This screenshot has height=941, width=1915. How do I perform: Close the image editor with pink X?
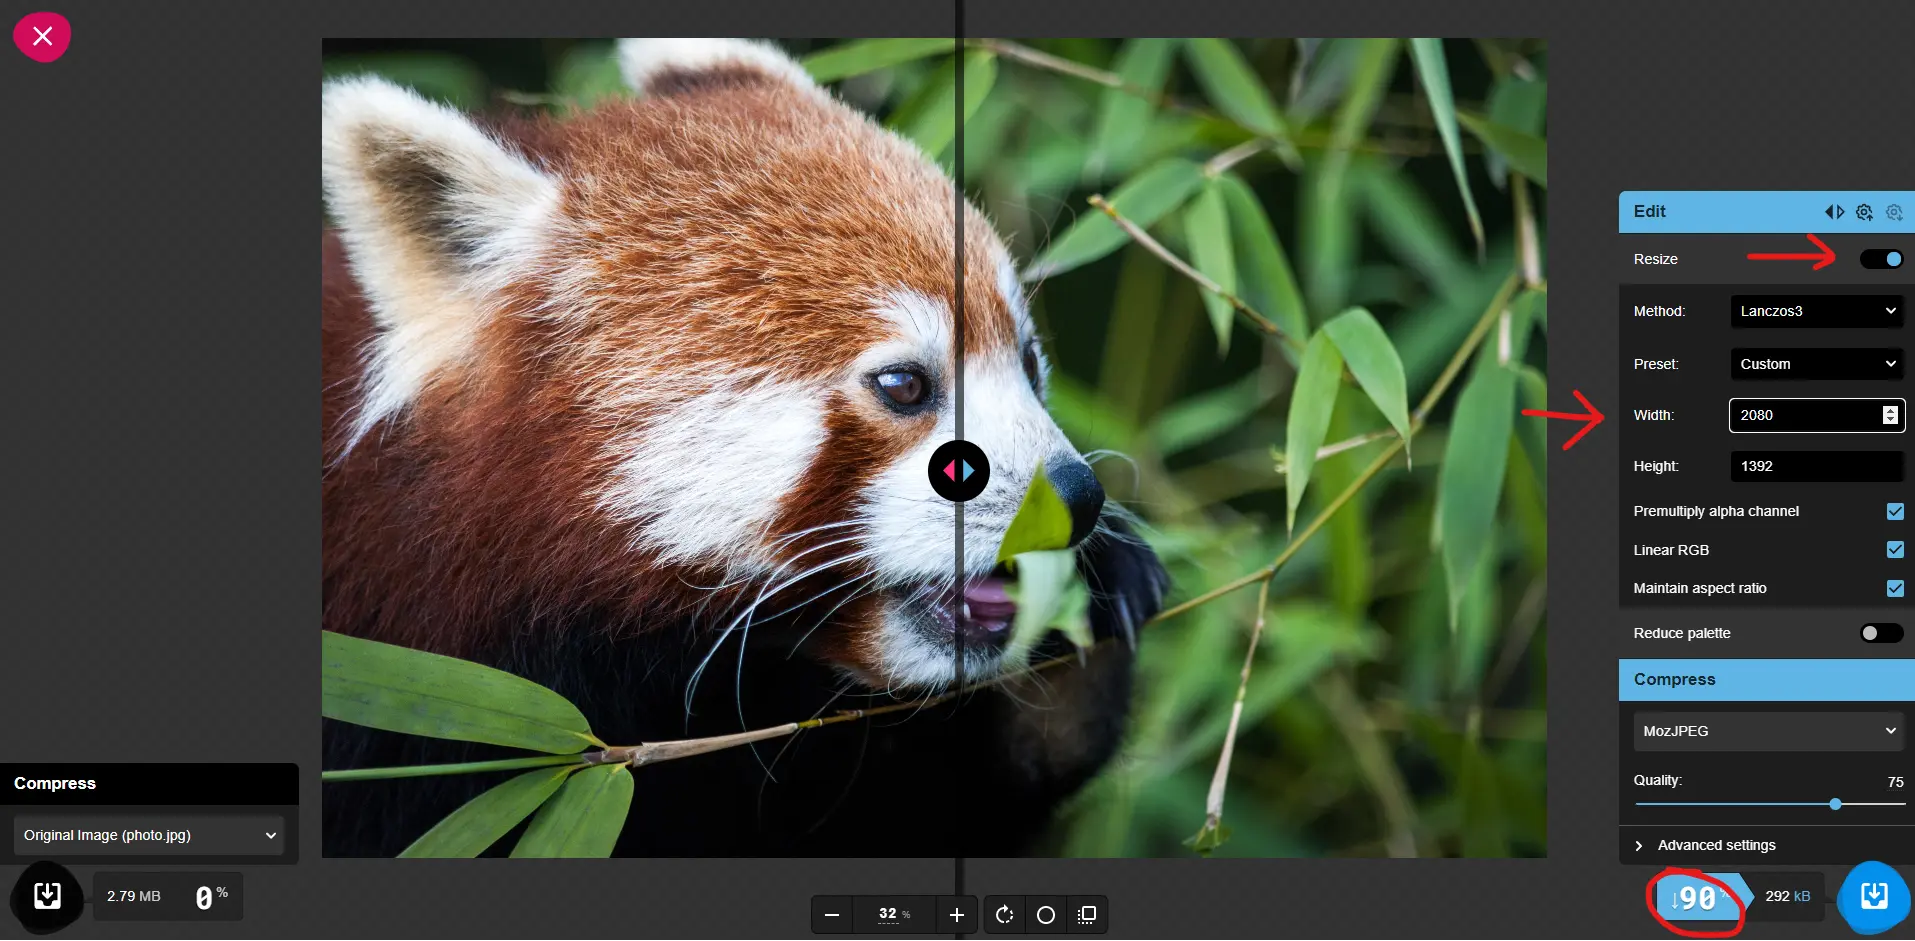click(42, 37)
